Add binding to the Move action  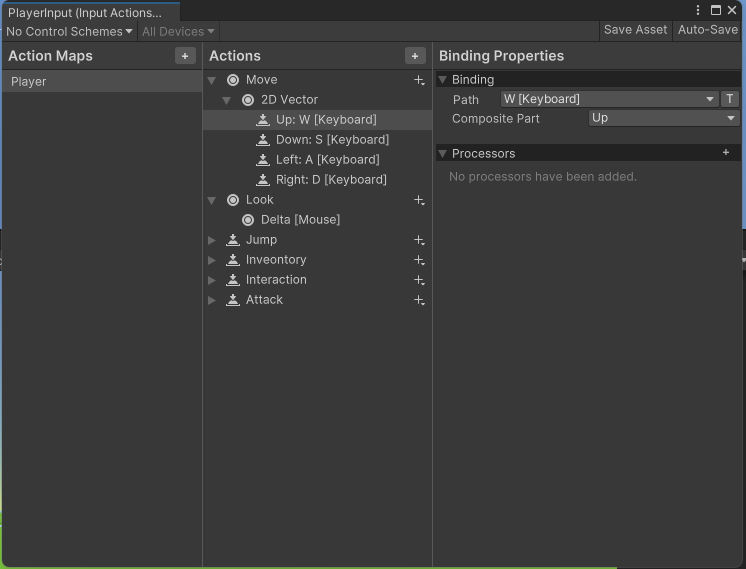point(419,80)
